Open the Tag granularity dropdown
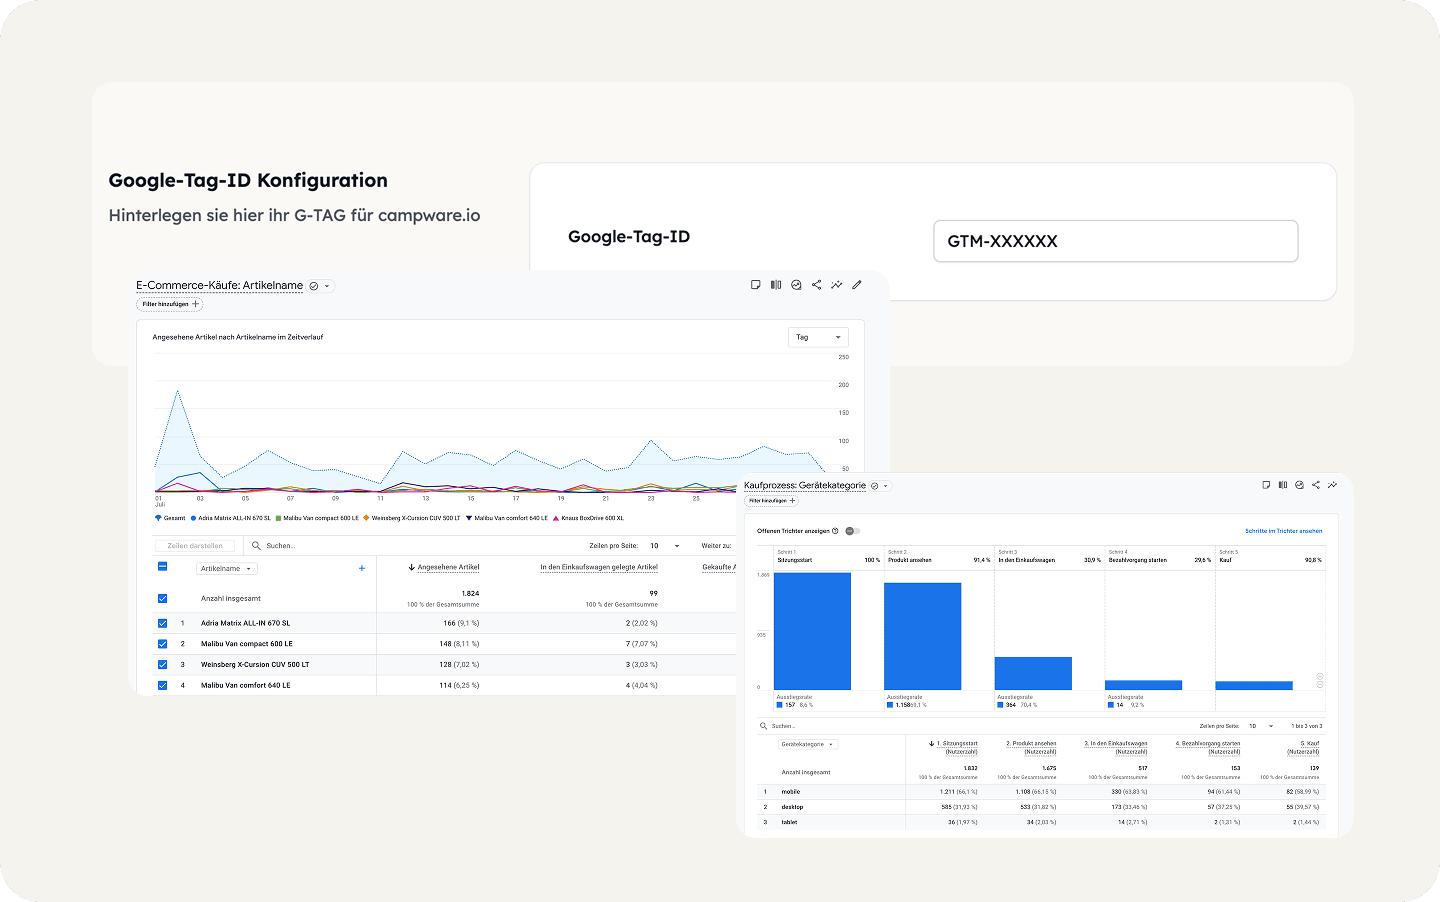Screen dimensions: 1440x902 click(818, 337)
